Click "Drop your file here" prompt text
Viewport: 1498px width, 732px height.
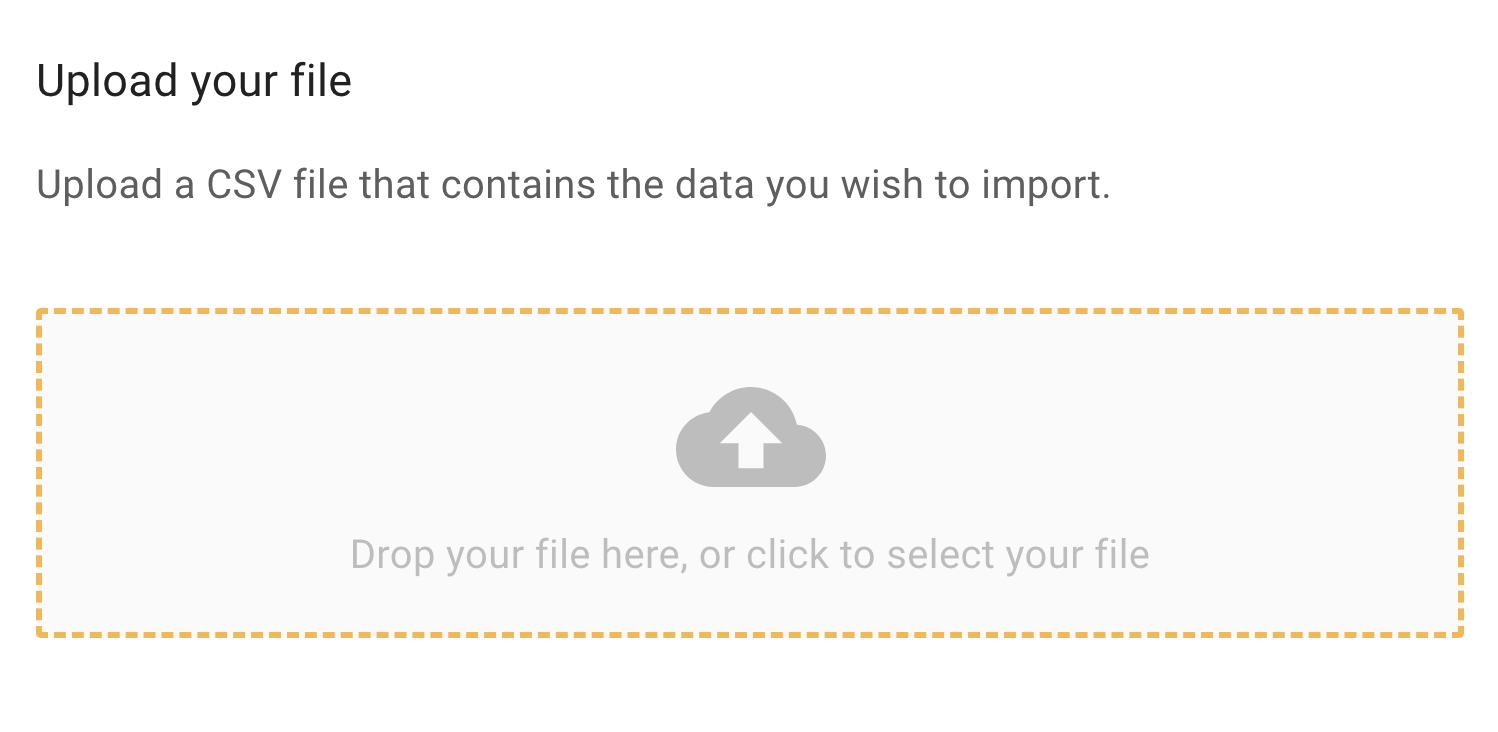pyautogui.click(x=518, y=554)
